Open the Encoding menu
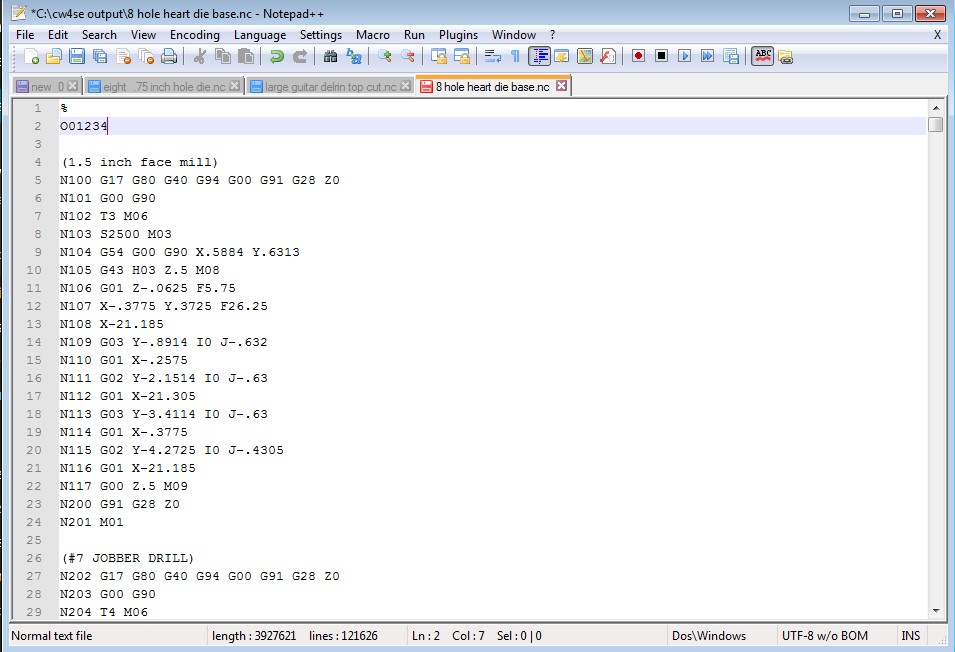This screenshot has width=955, height=652. 195,35
